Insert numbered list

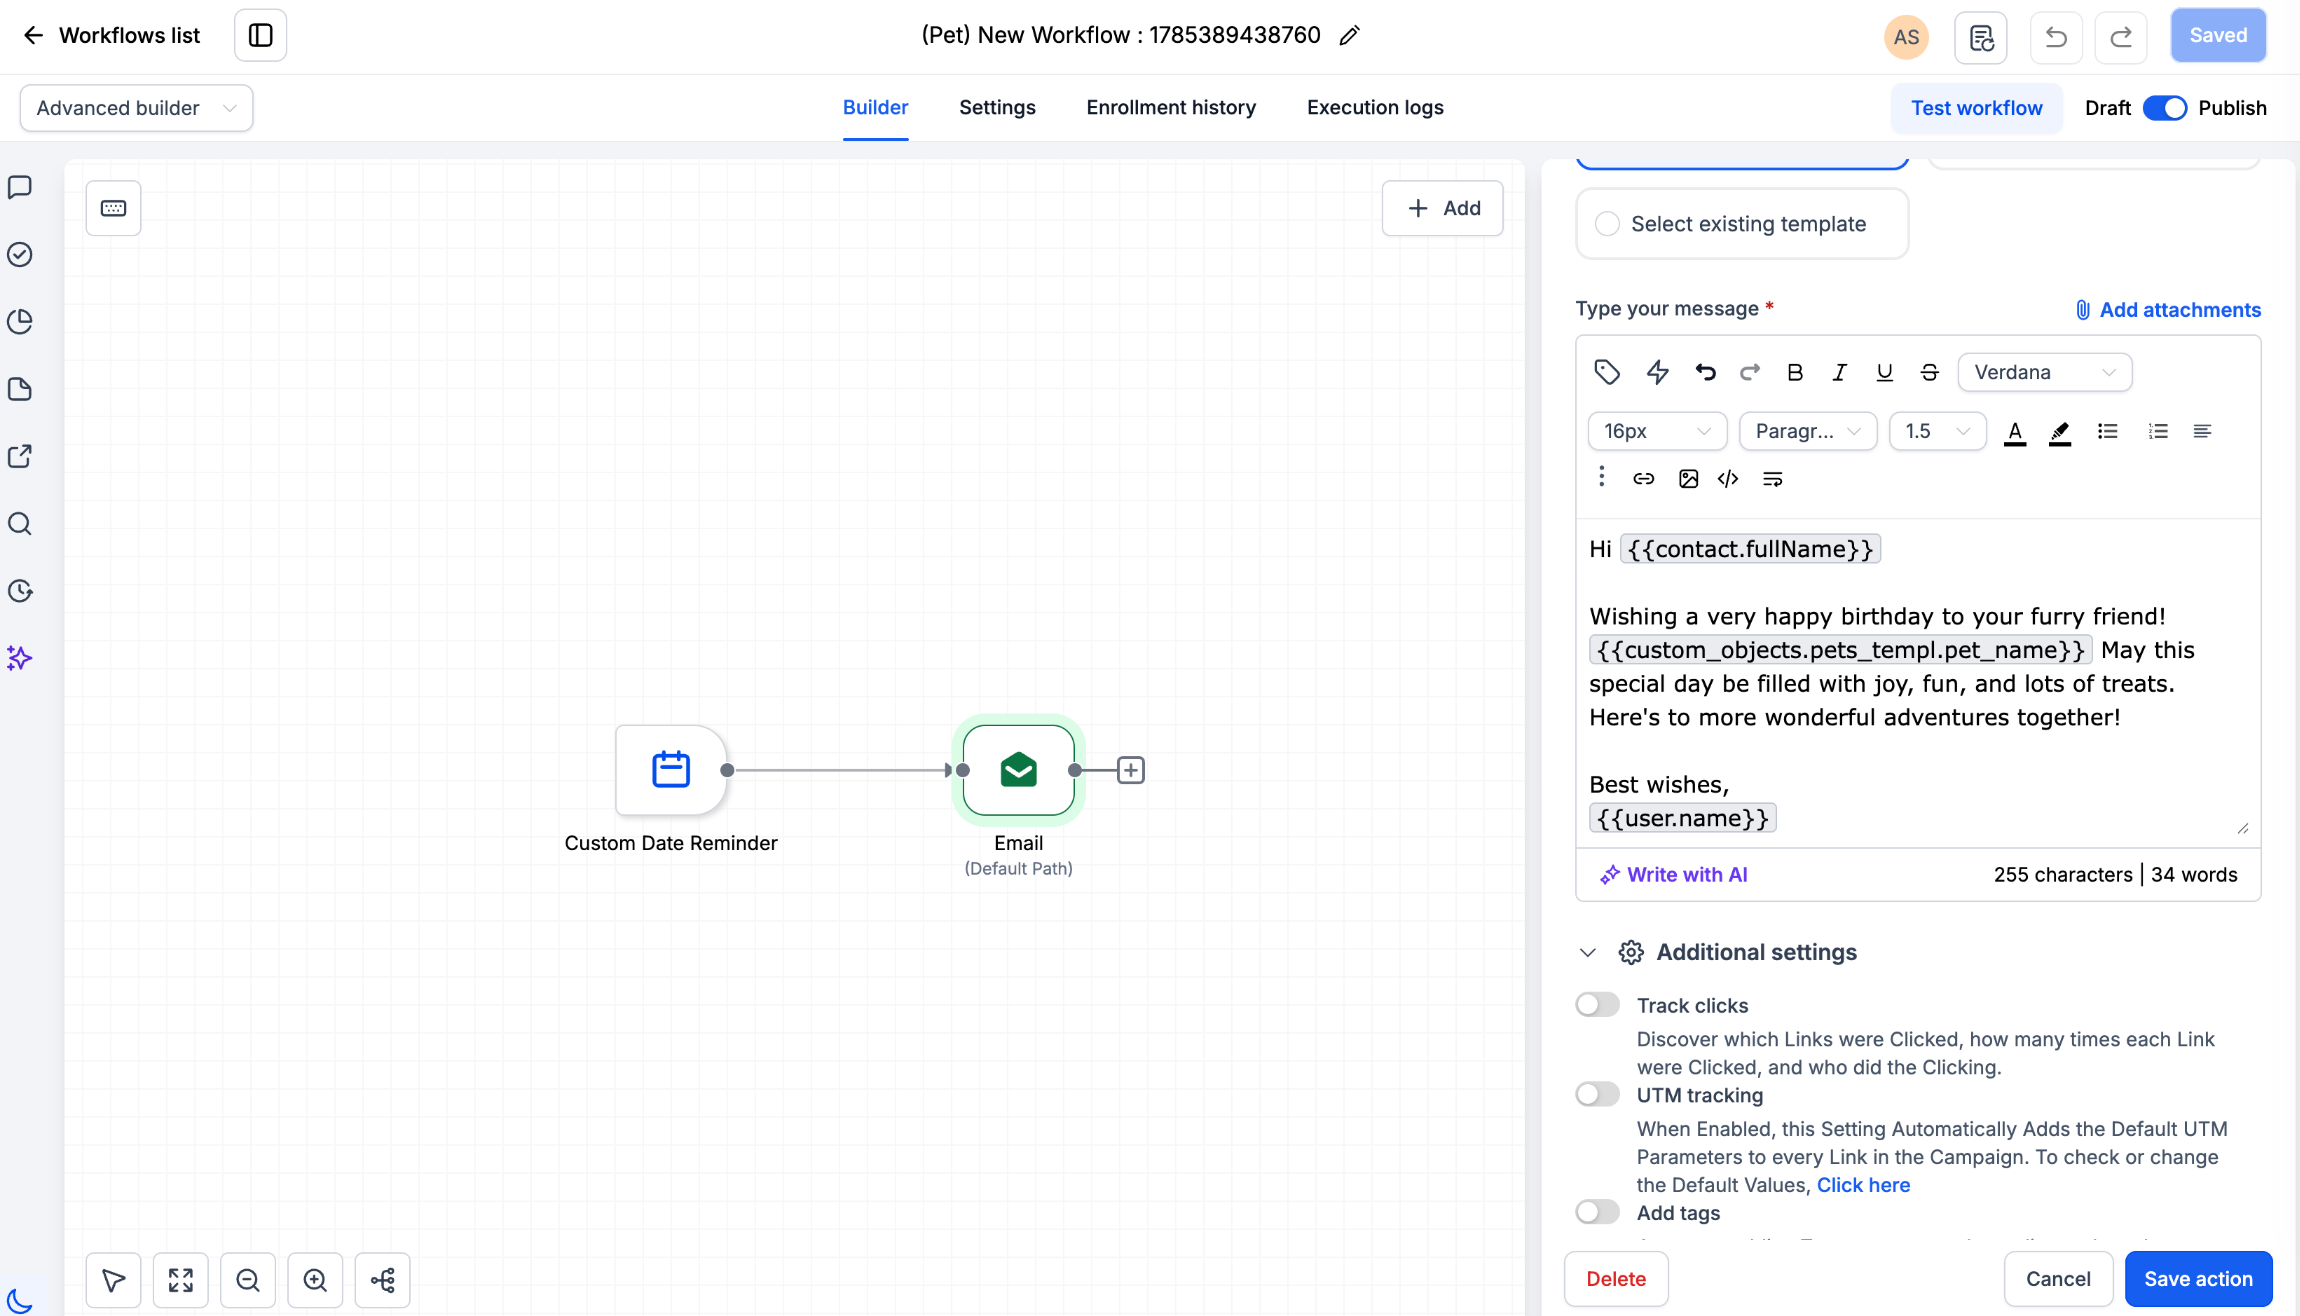pos(2157,431)
